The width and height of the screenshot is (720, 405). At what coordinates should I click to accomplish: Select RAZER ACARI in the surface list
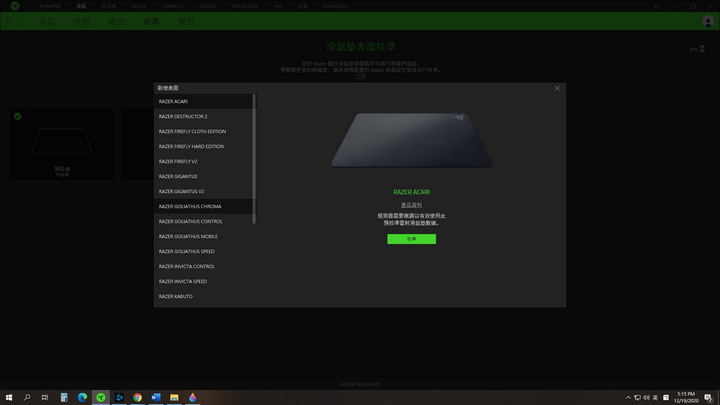(x=203, y=101)
